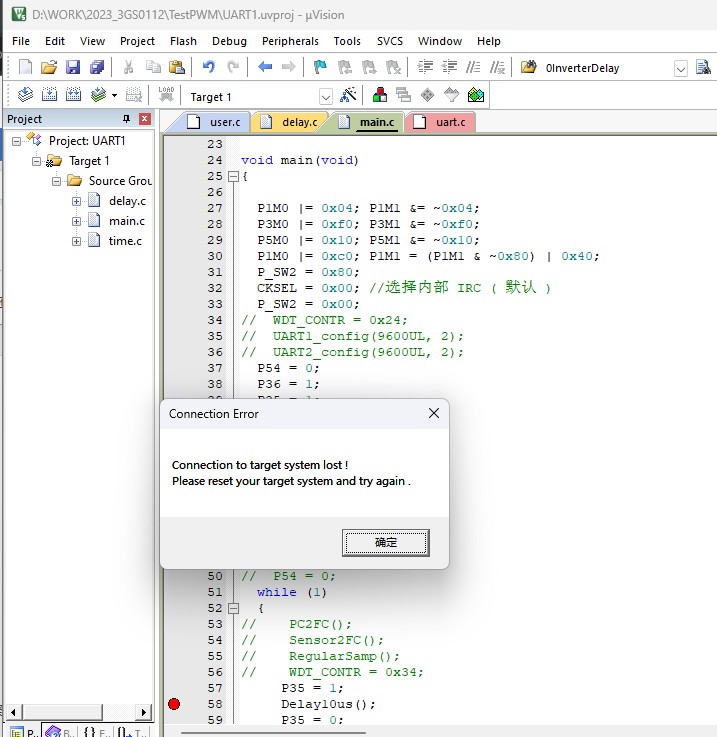Switch to the user.c editor tab
The image size is (717, 737).
pyautogui.click(x=214, y=122)
